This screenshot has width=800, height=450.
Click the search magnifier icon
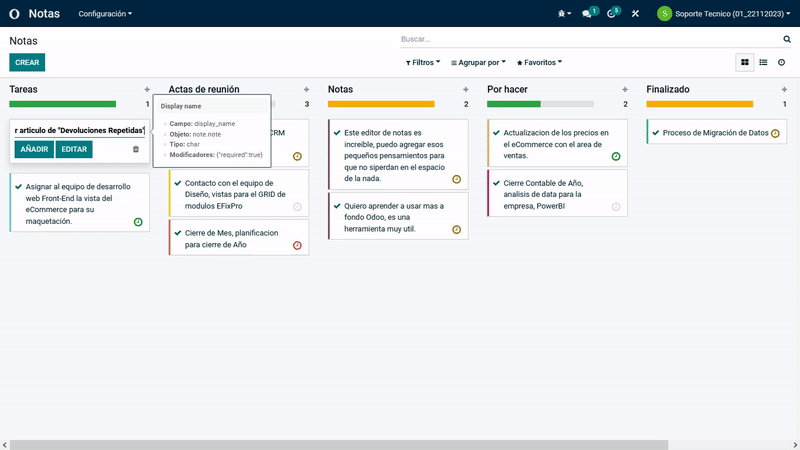point(787,39)
